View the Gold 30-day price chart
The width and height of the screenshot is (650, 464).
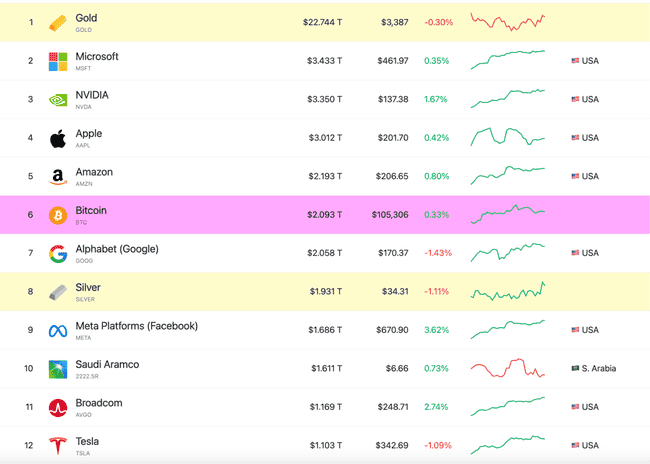coord(508,21)
